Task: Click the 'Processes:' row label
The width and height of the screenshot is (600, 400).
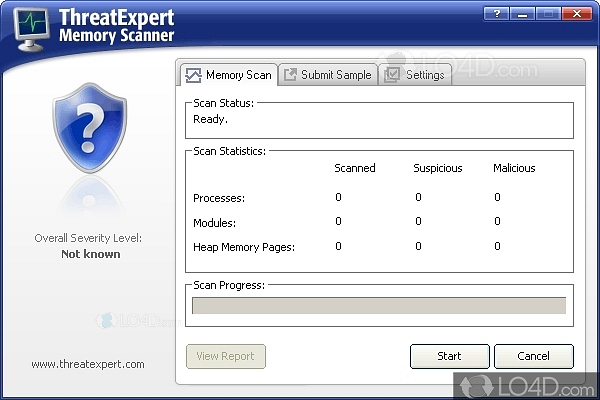Action: 219,198
